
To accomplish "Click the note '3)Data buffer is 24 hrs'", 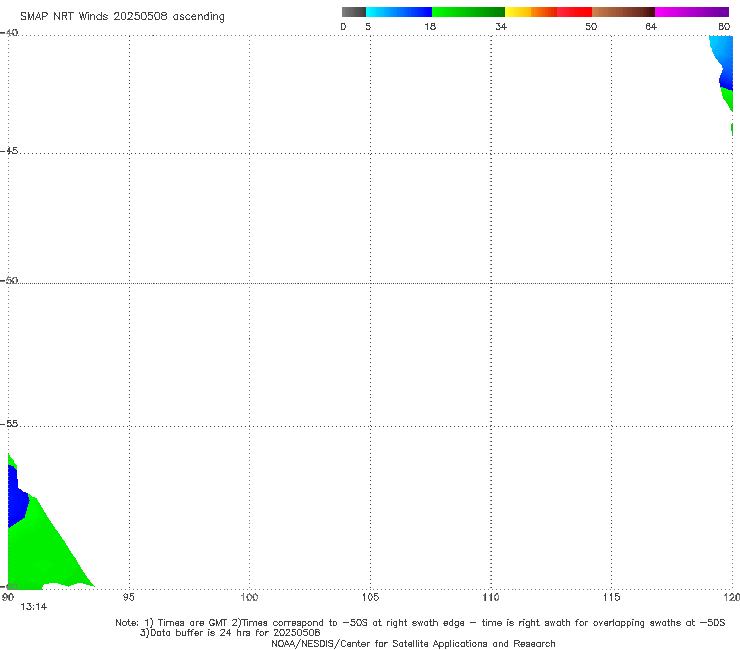I will (230, 633).
